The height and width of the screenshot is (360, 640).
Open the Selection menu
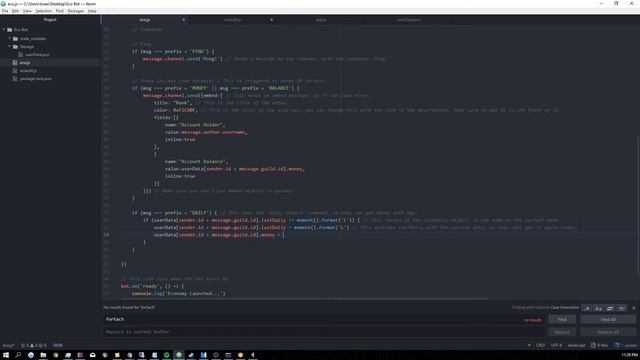point(43,11)
